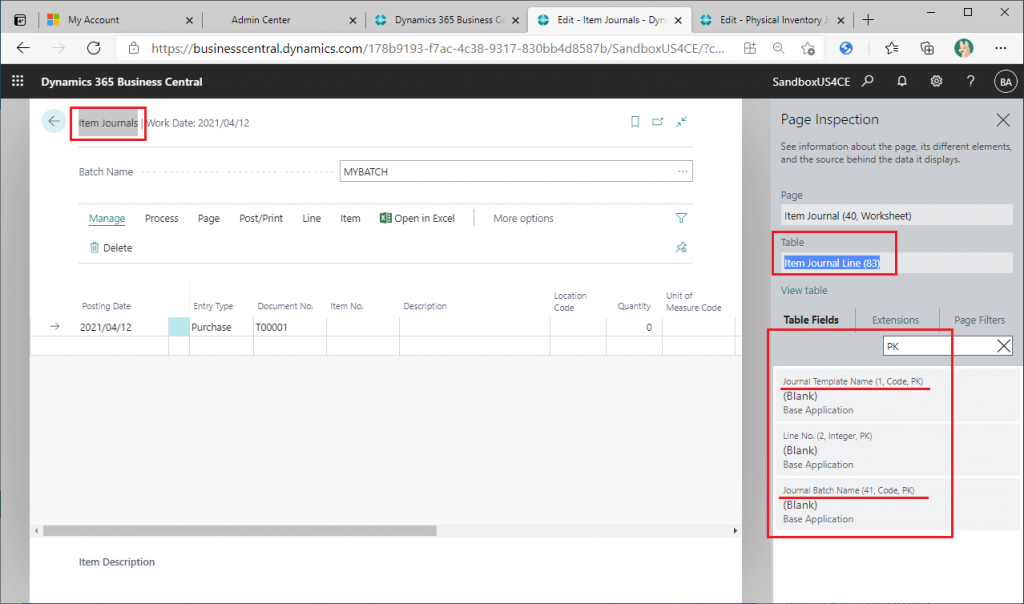Image resolution: width=1024 pixels, height=604 pixels.
Task: Open the app launcher waffle menu
Action: [x=18, y=81]
